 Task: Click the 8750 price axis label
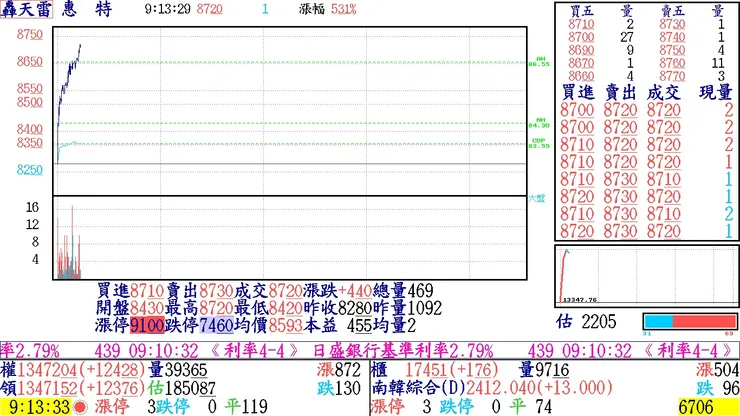30,34
